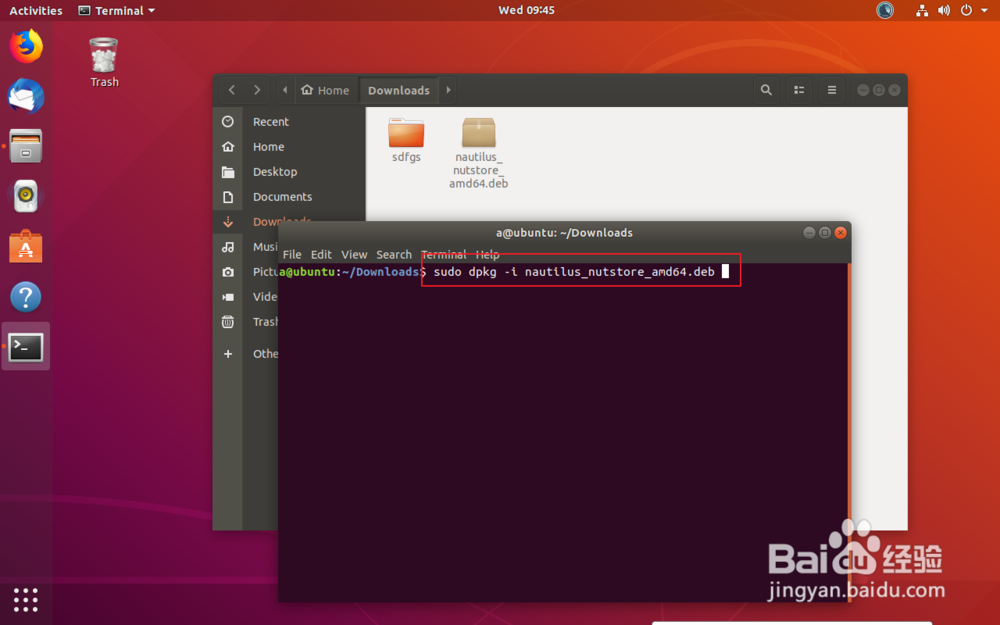Open the Help app from the dock
Screen dimensions: 1000x625
coord(25,295)
